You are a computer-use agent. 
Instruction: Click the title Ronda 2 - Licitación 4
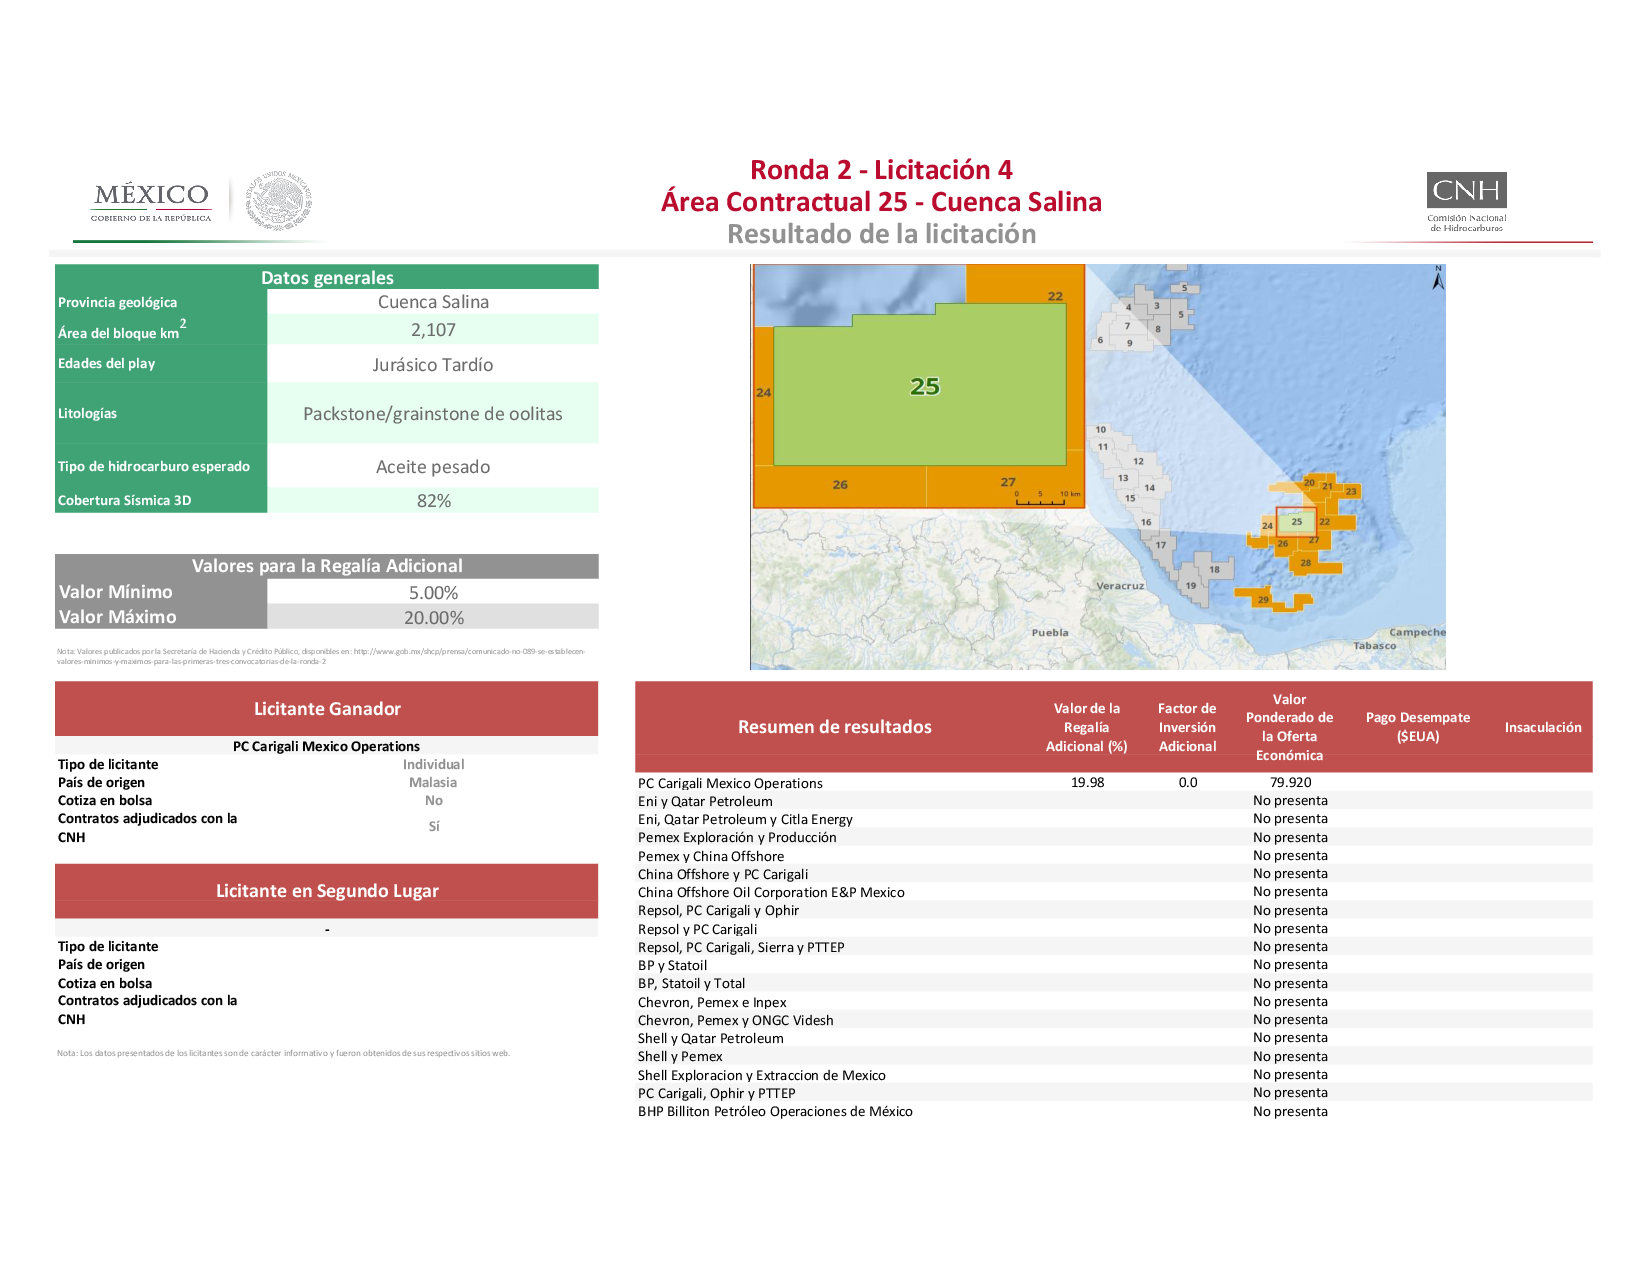881,170
